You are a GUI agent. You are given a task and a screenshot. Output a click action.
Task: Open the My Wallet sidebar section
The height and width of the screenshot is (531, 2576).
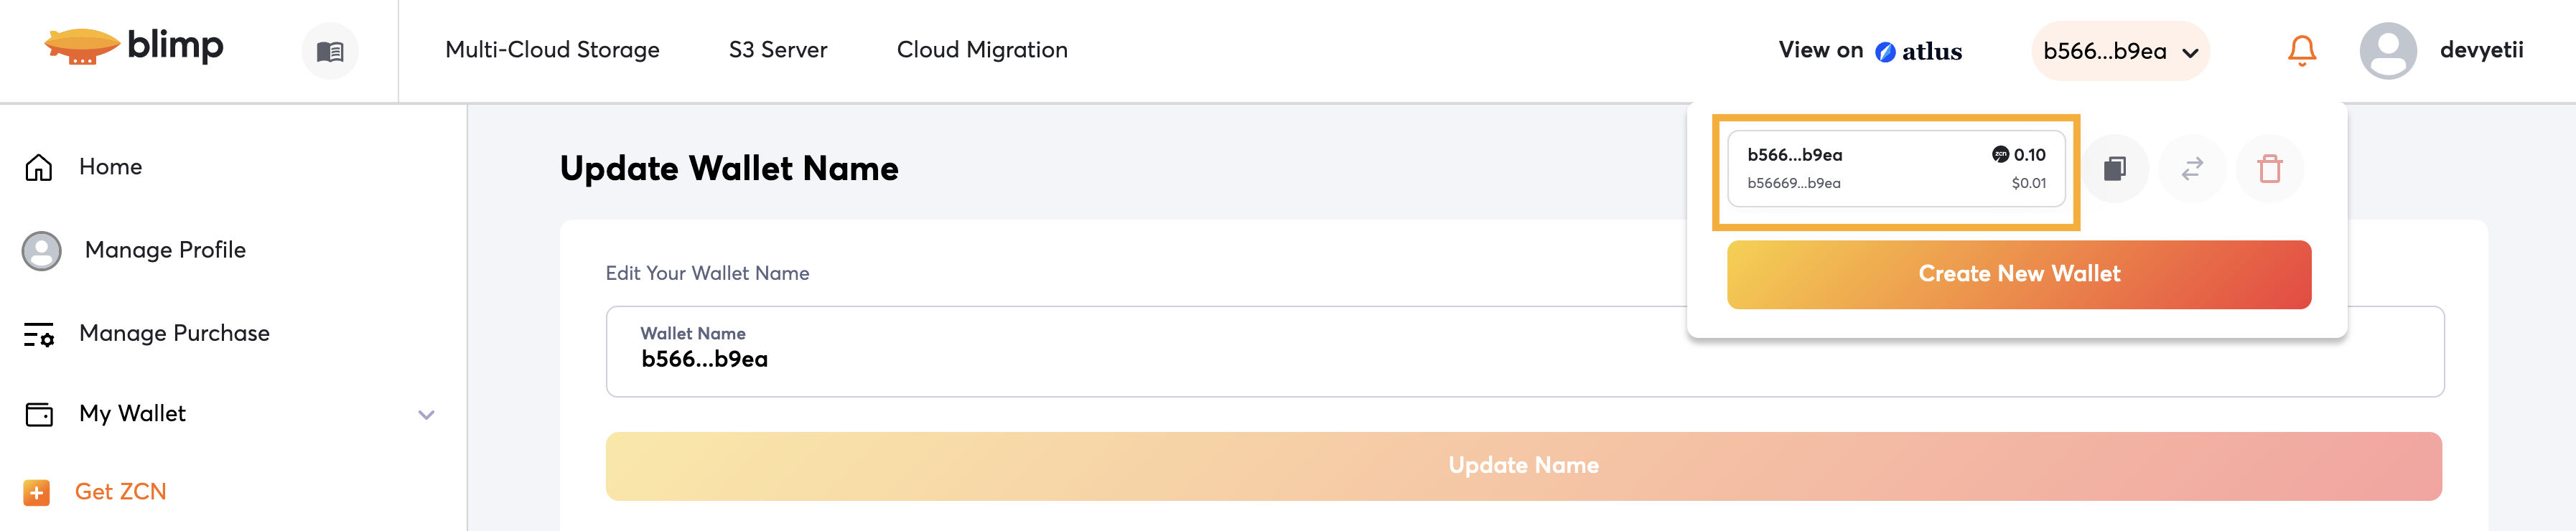pos(133,414)
